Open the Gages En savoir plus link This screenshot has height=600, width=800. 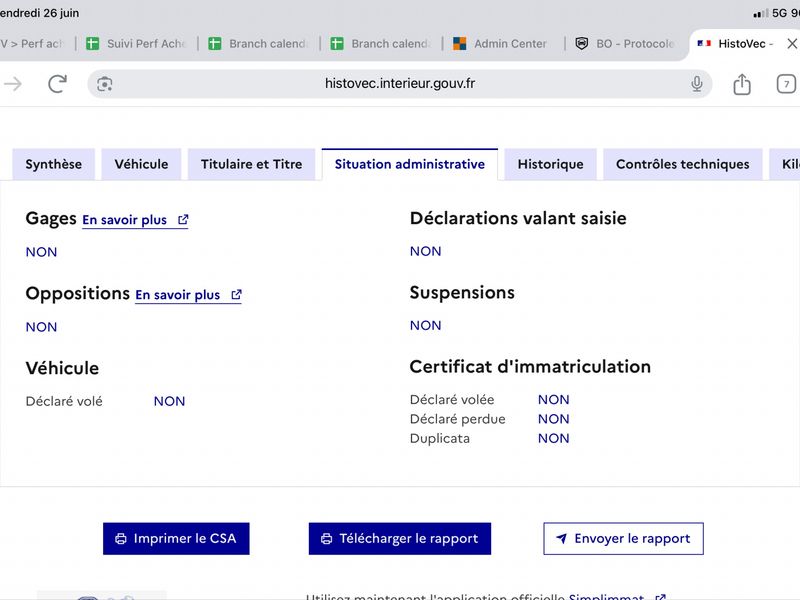[x=124, y=220]
